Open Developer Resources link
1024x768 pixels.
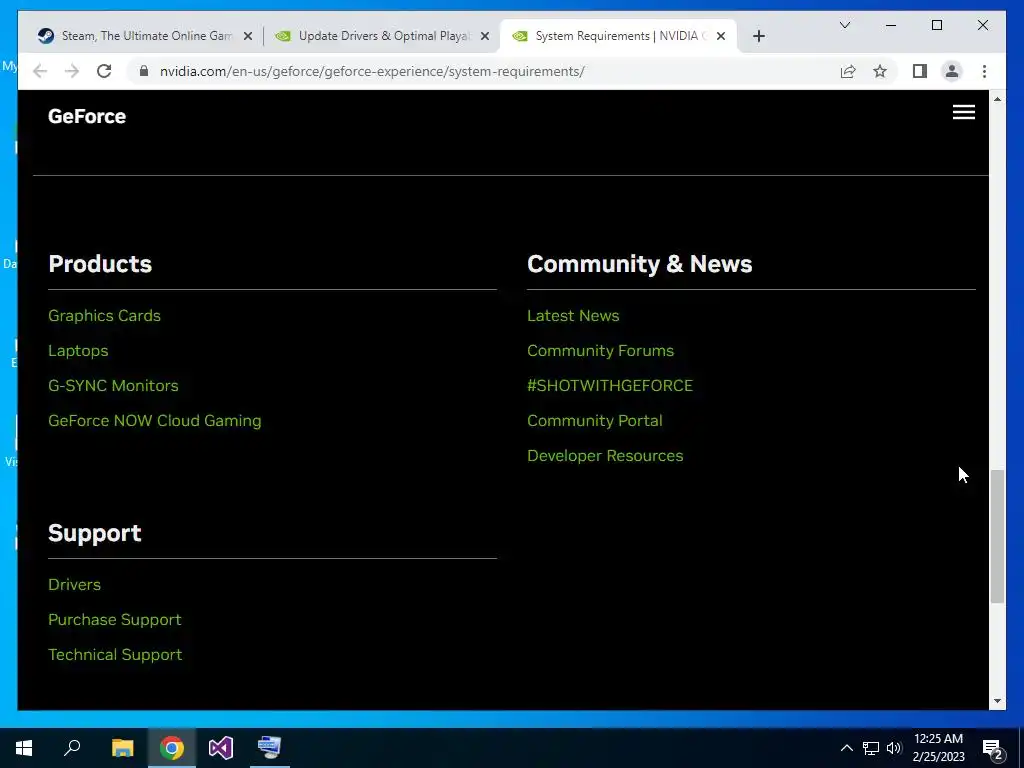[x=605, y=456]
